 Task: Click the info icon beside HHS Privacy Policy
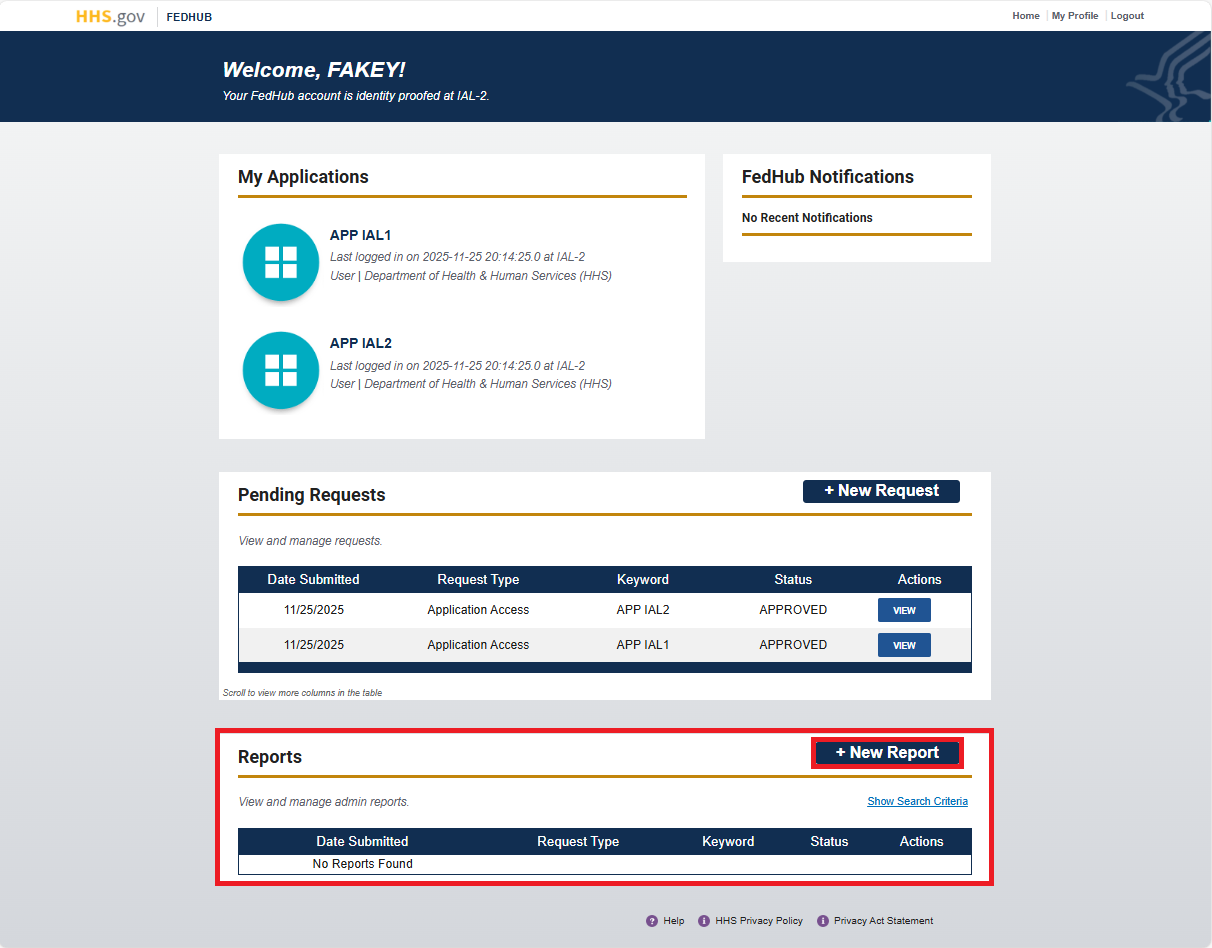(704, 921)
